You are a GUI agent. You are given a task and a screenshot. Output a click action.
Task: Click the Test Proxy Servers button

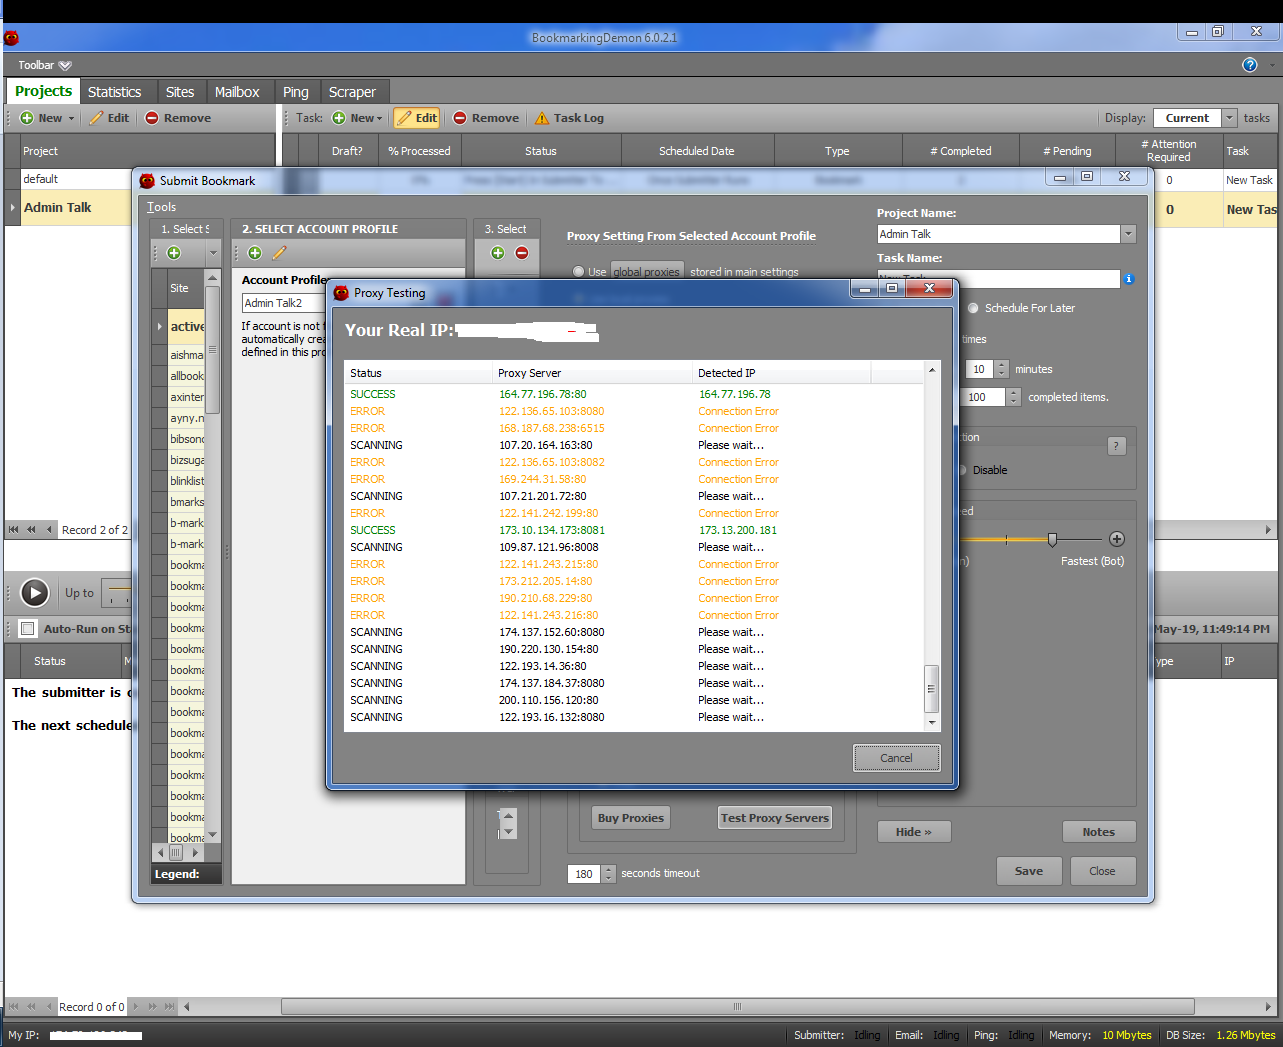click(775, 818)
